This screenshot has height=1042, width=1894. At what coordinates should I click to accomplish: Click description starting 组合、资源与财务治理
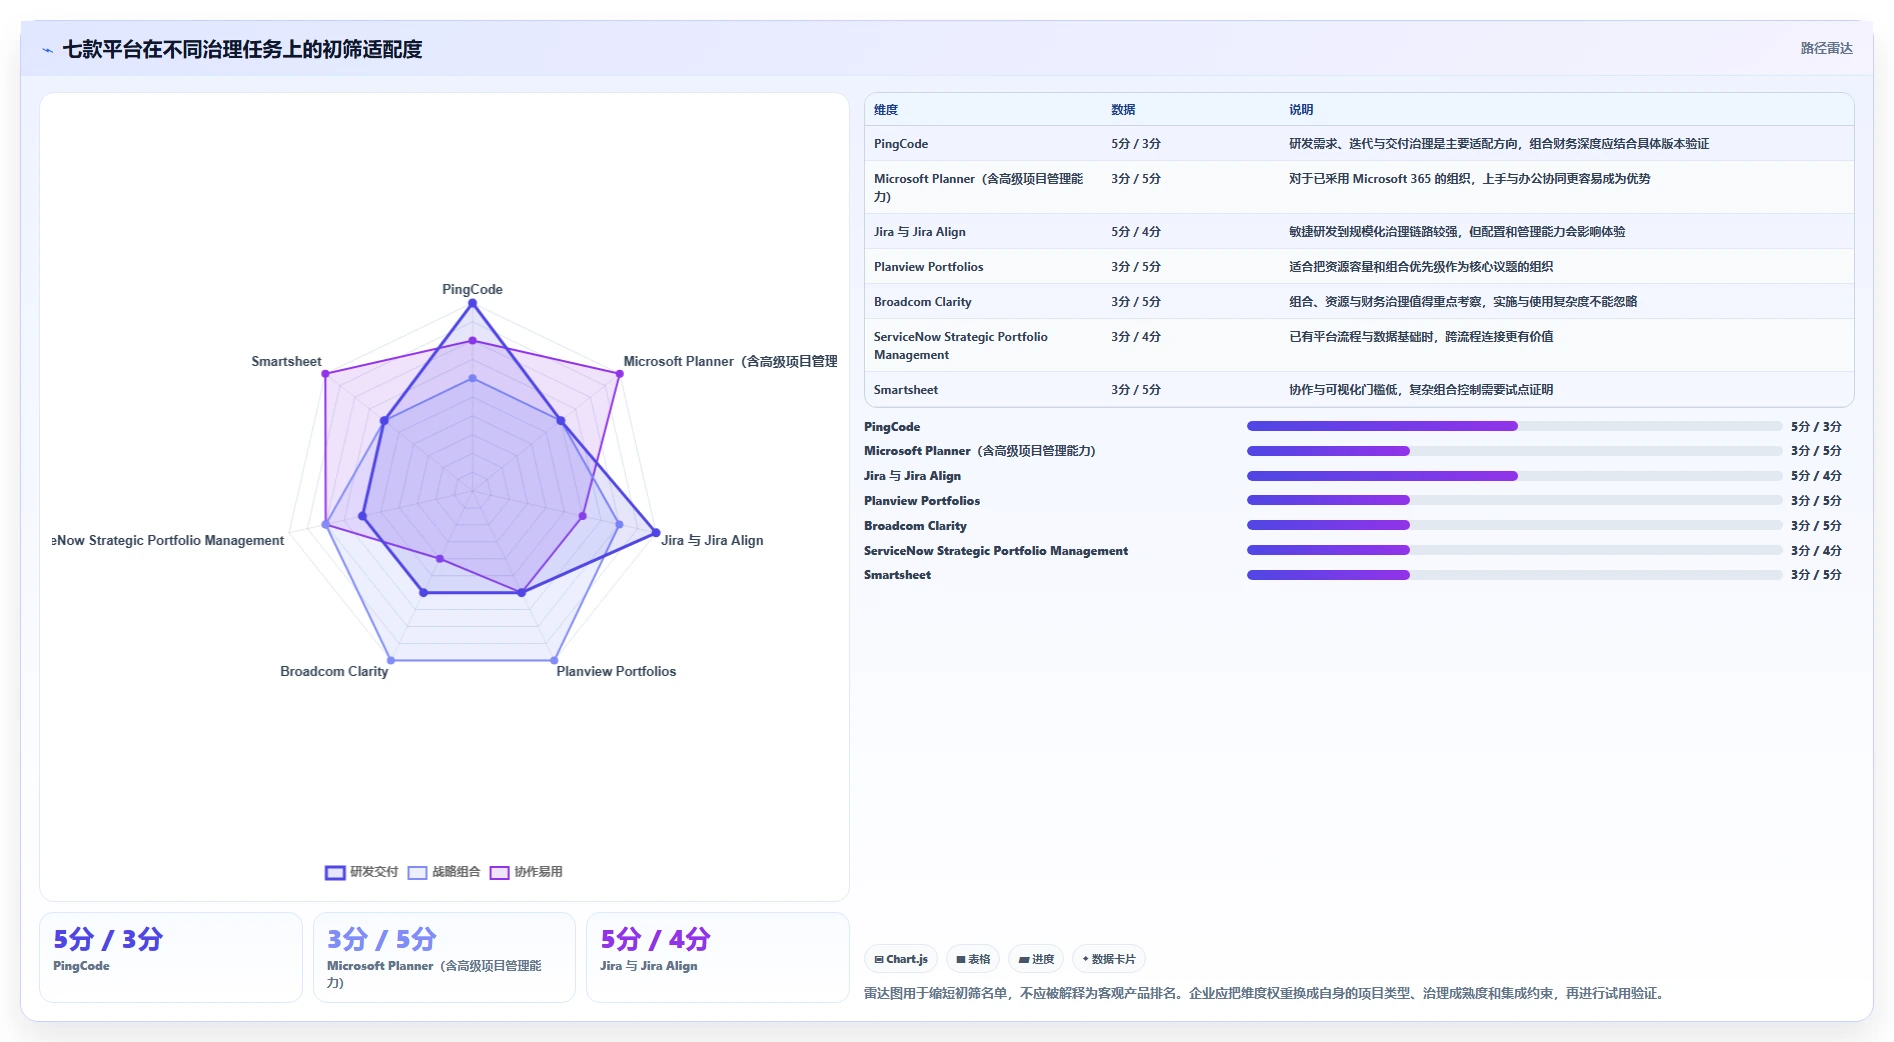coord(1463,302)
